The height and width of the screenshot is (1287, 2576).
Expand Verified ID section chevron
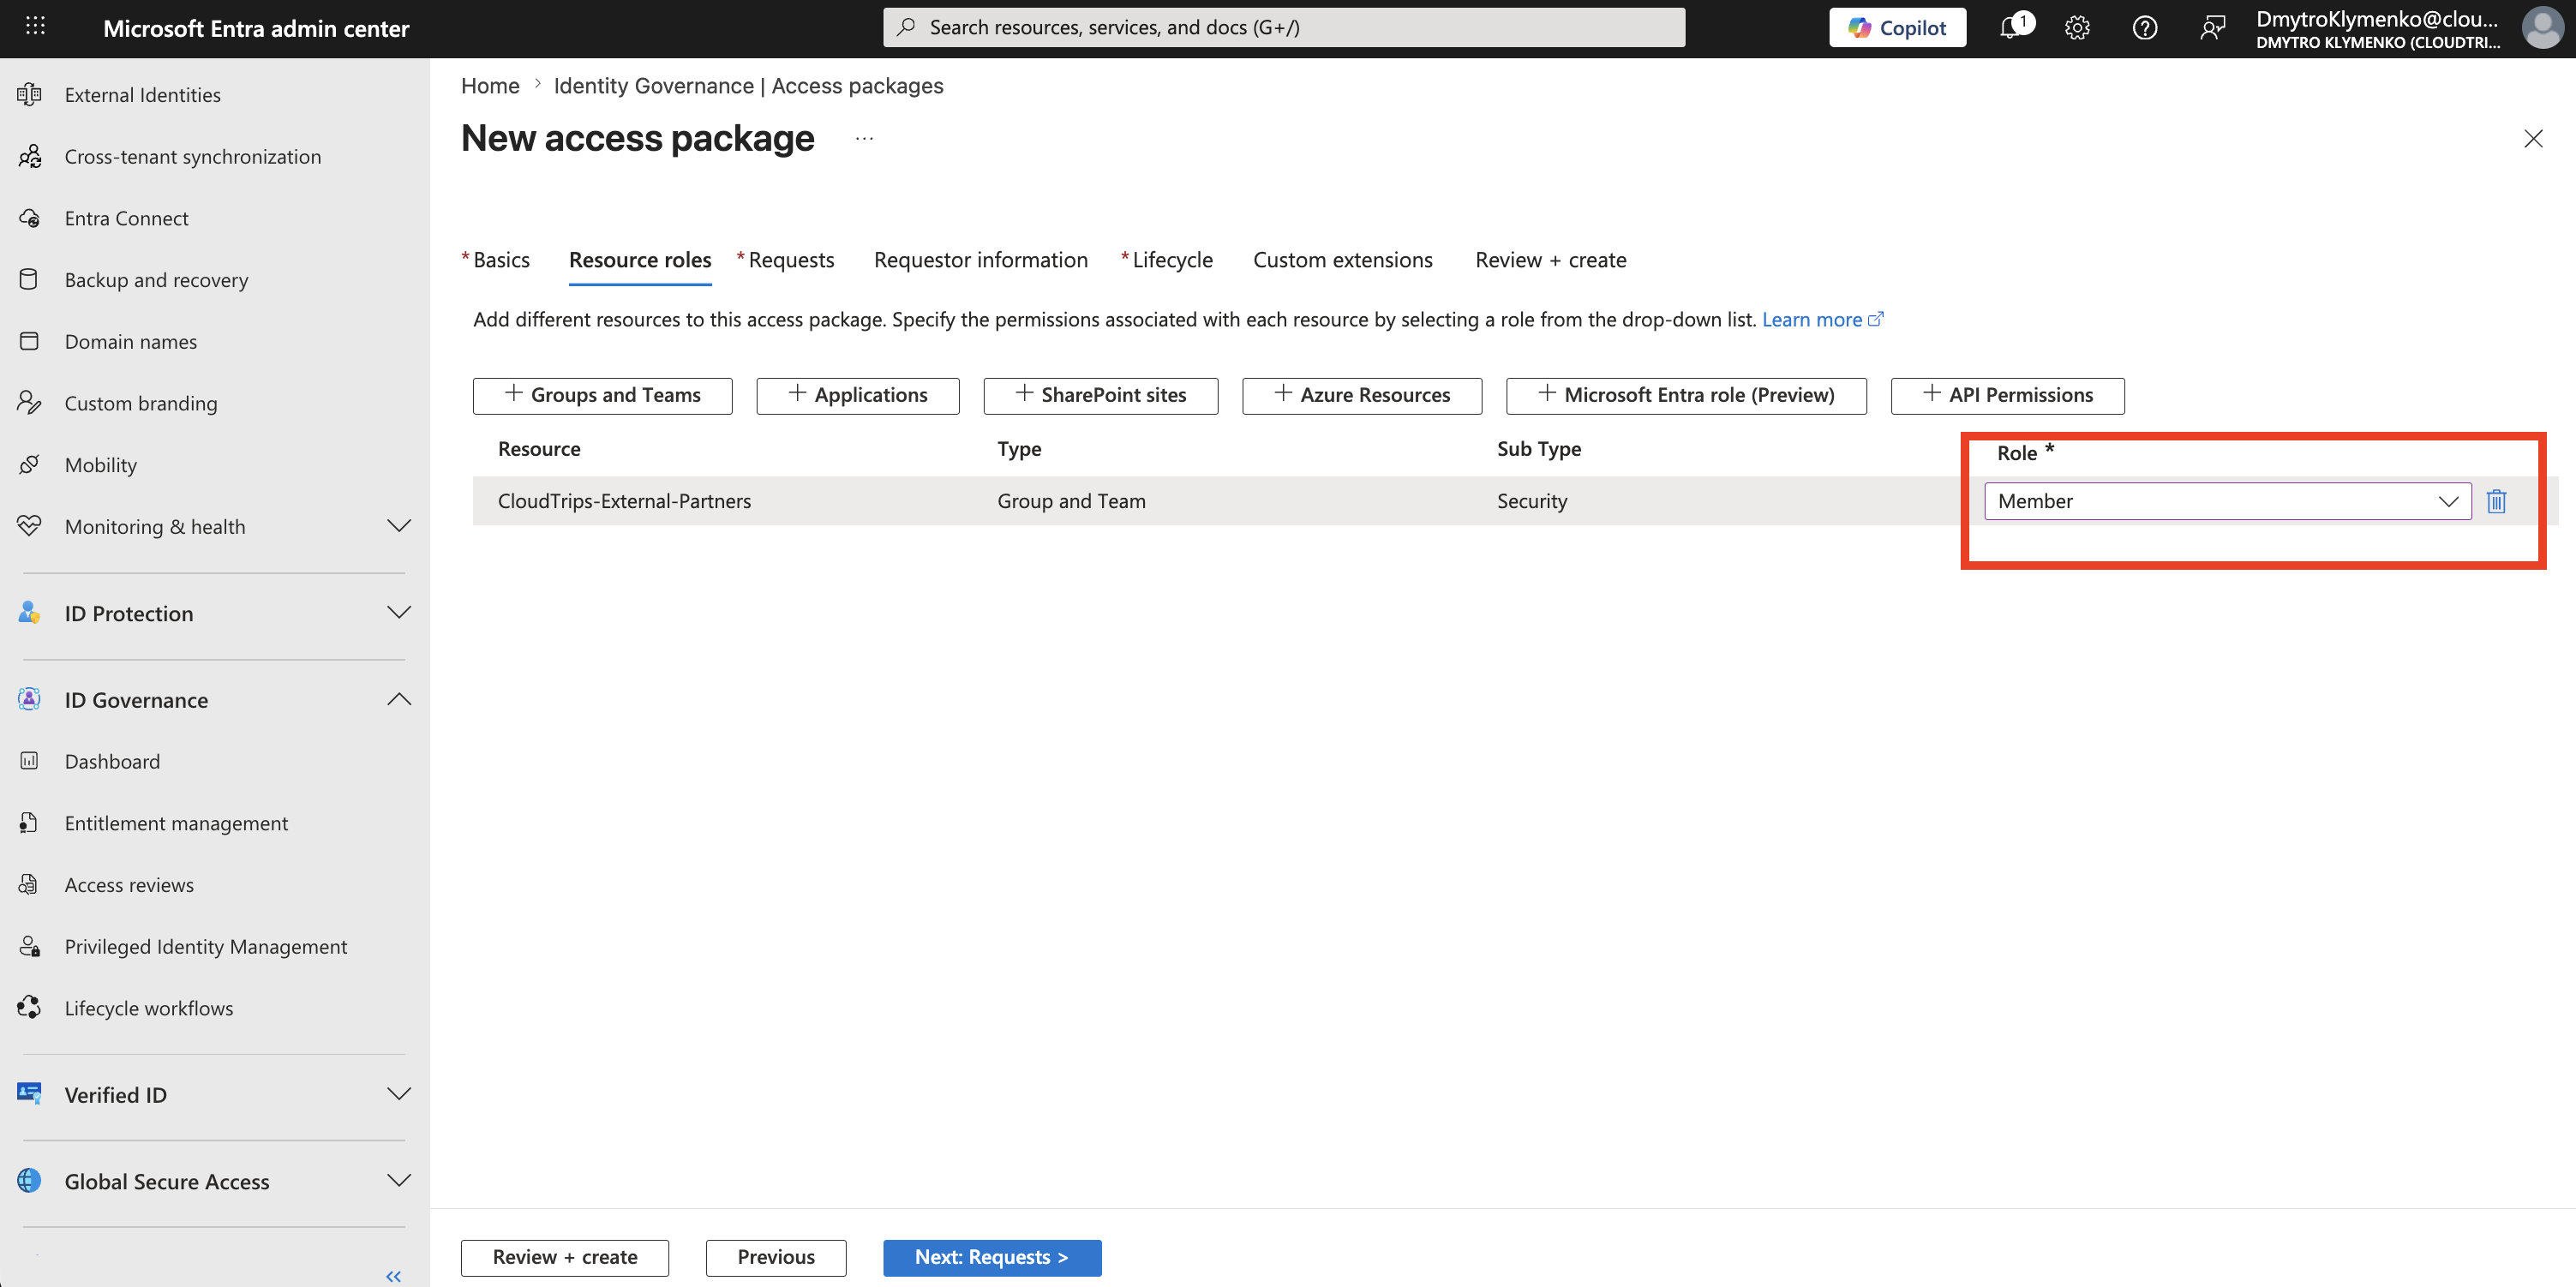399,1094
